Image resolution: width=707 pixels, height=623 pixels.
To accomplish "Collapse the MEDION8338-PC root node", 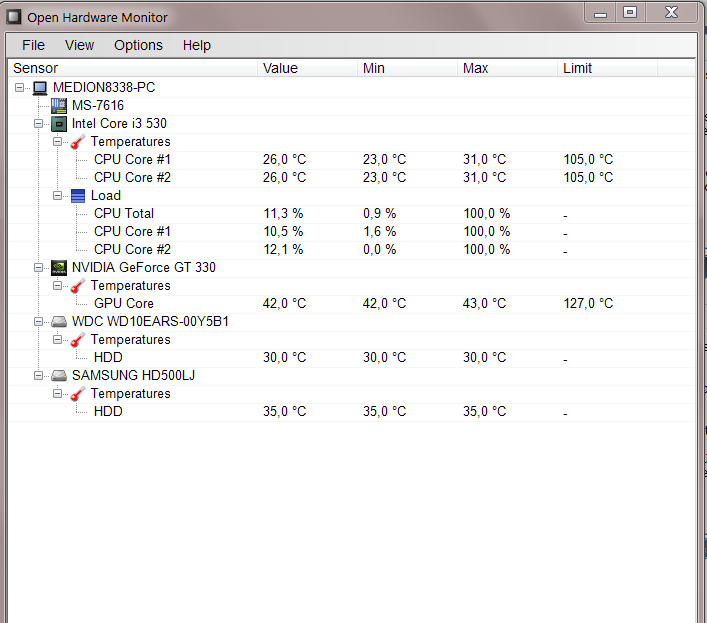I will coord(19,87).
